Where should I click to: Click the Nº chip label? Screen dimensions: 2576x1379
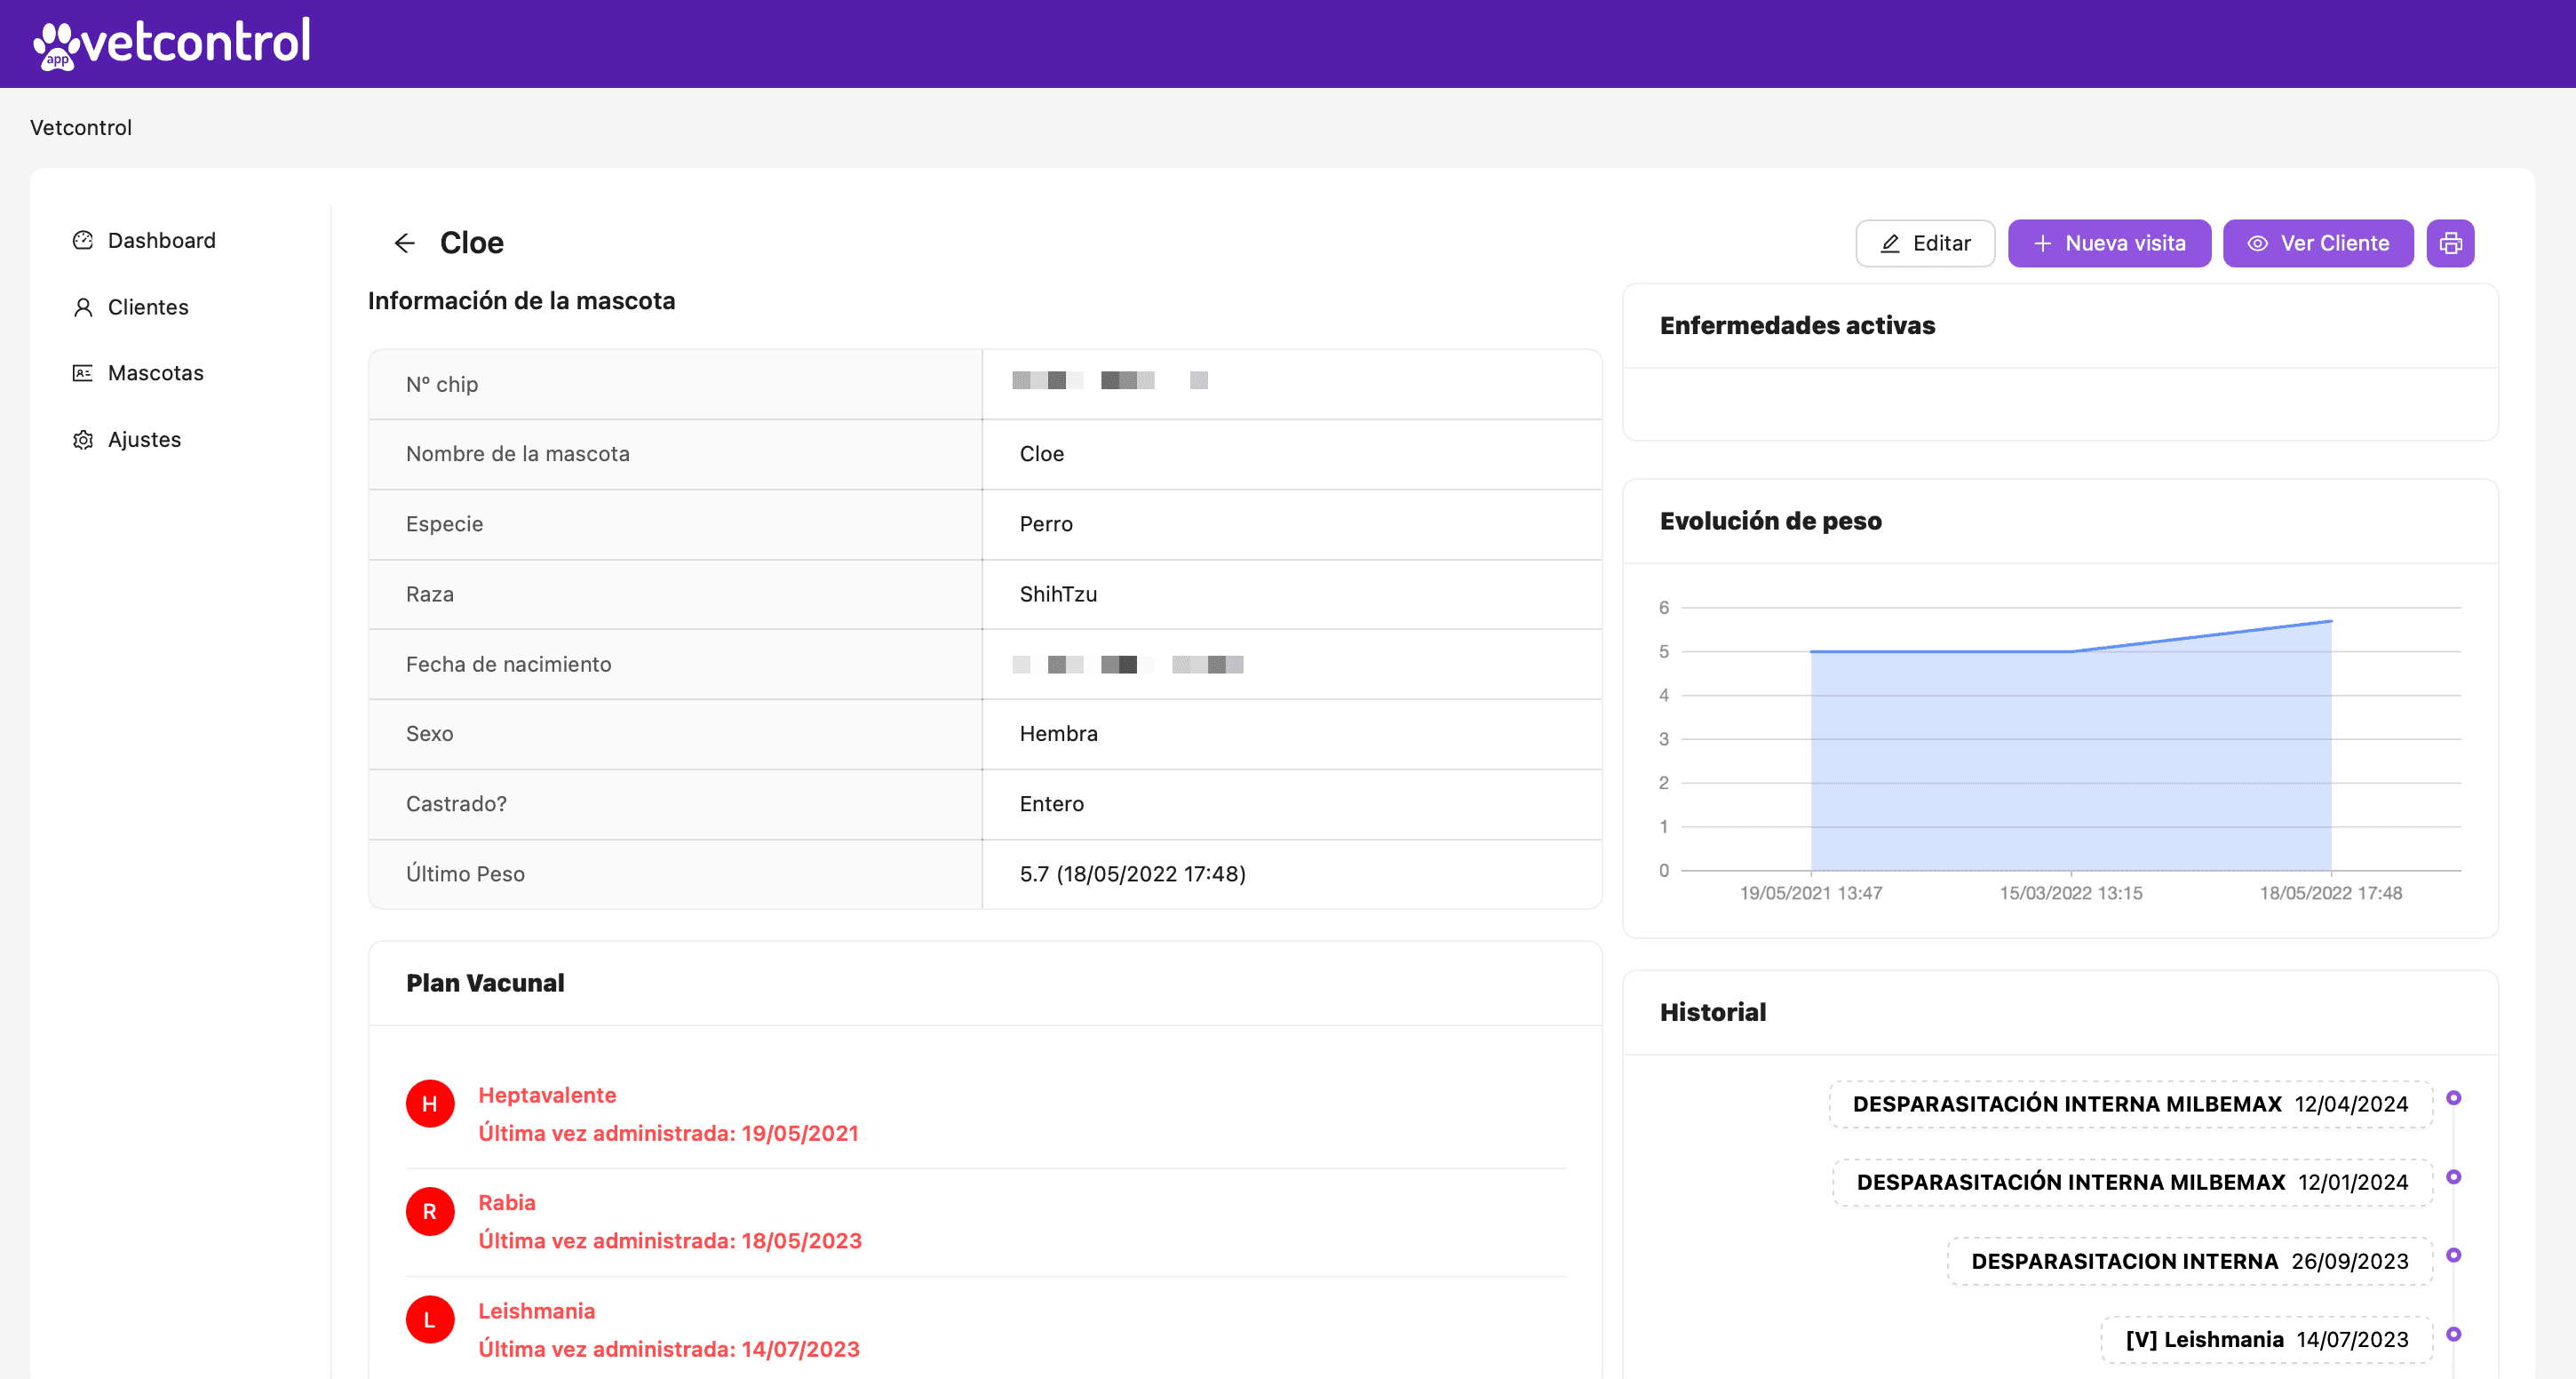click(442, 384)
